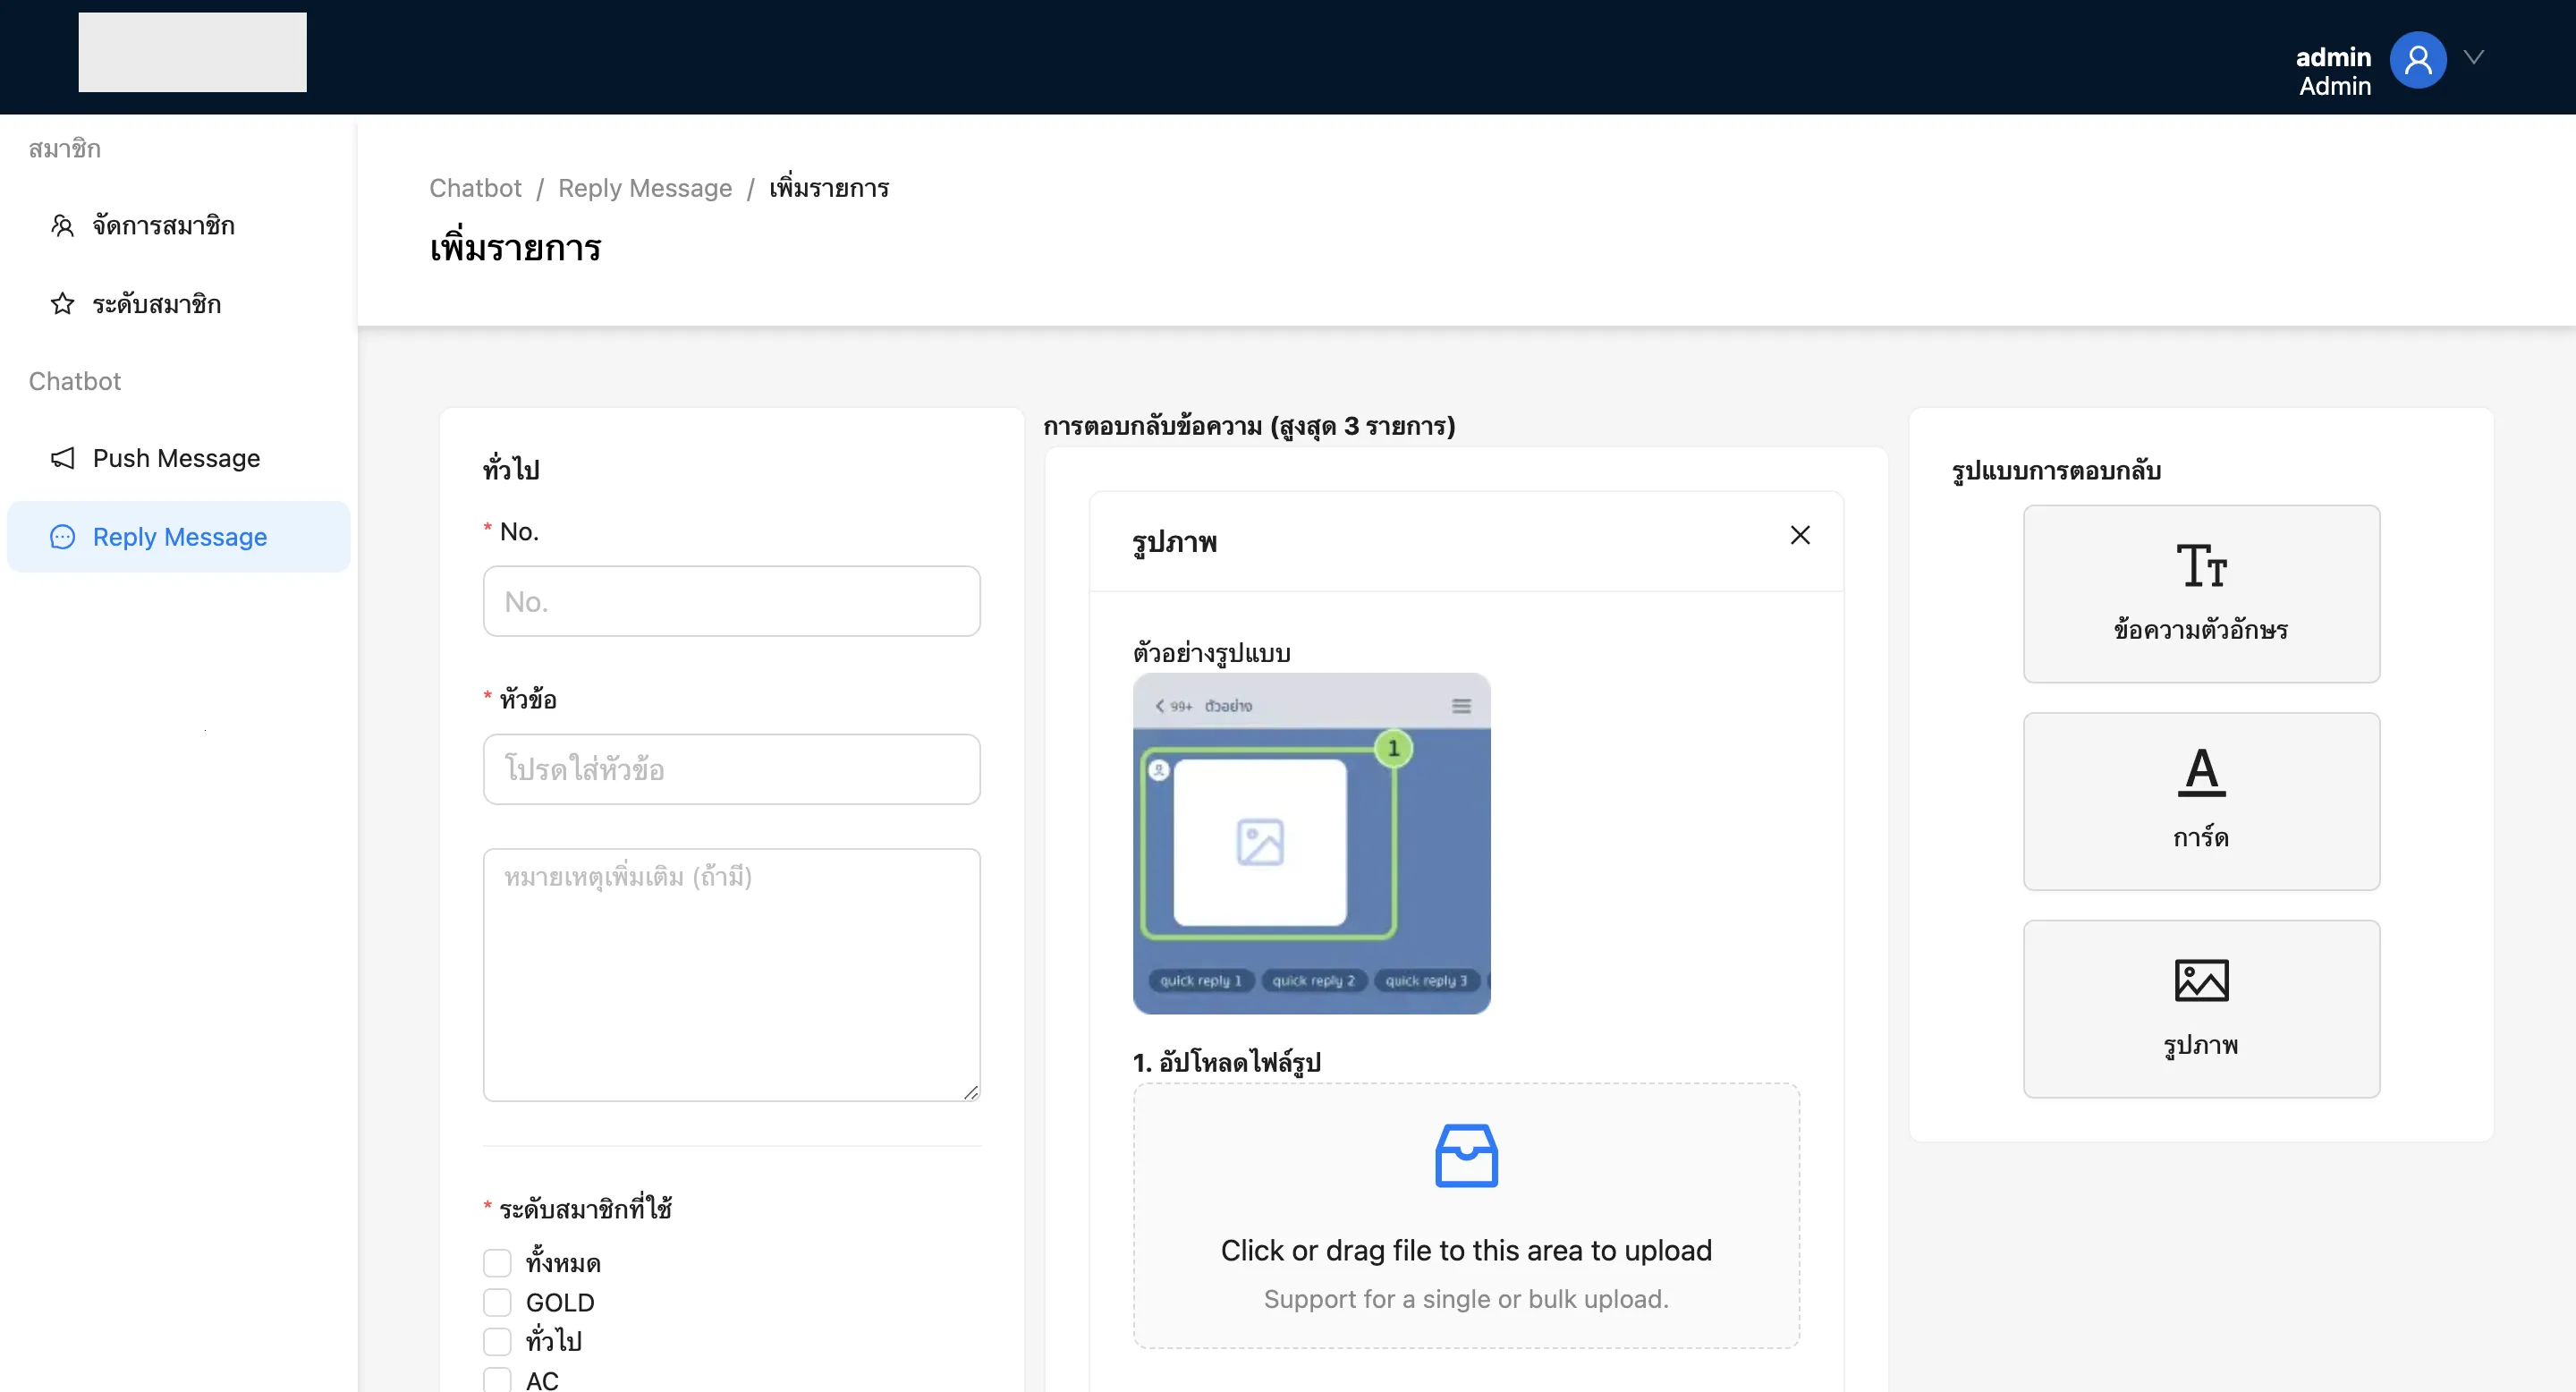
Task: Choose the การ์ด card reply type
Action: [2200, 801]
